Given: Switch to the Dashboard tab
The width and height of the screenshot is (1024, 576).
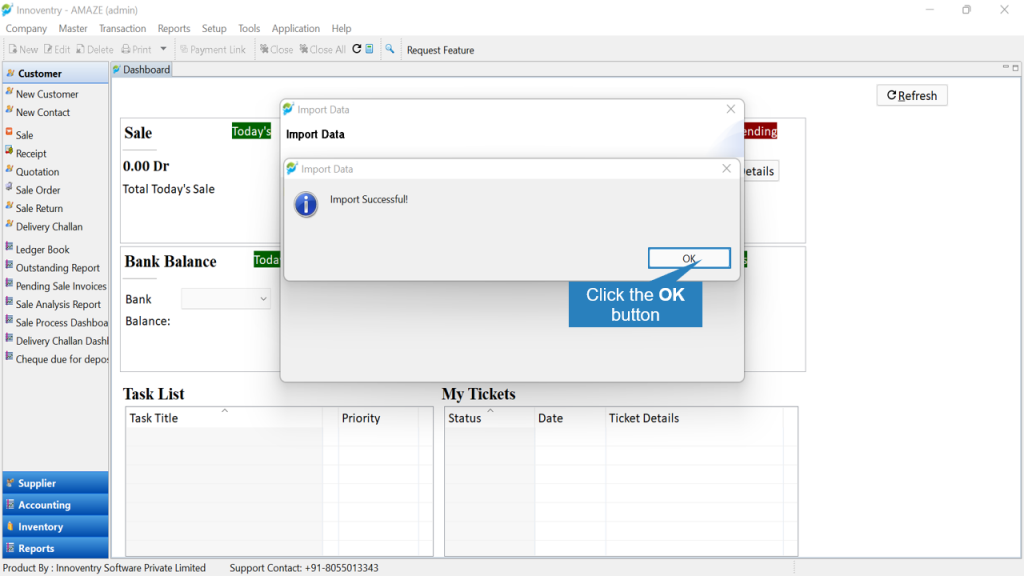Looking at the screenshot, I should tap(142, 70).
